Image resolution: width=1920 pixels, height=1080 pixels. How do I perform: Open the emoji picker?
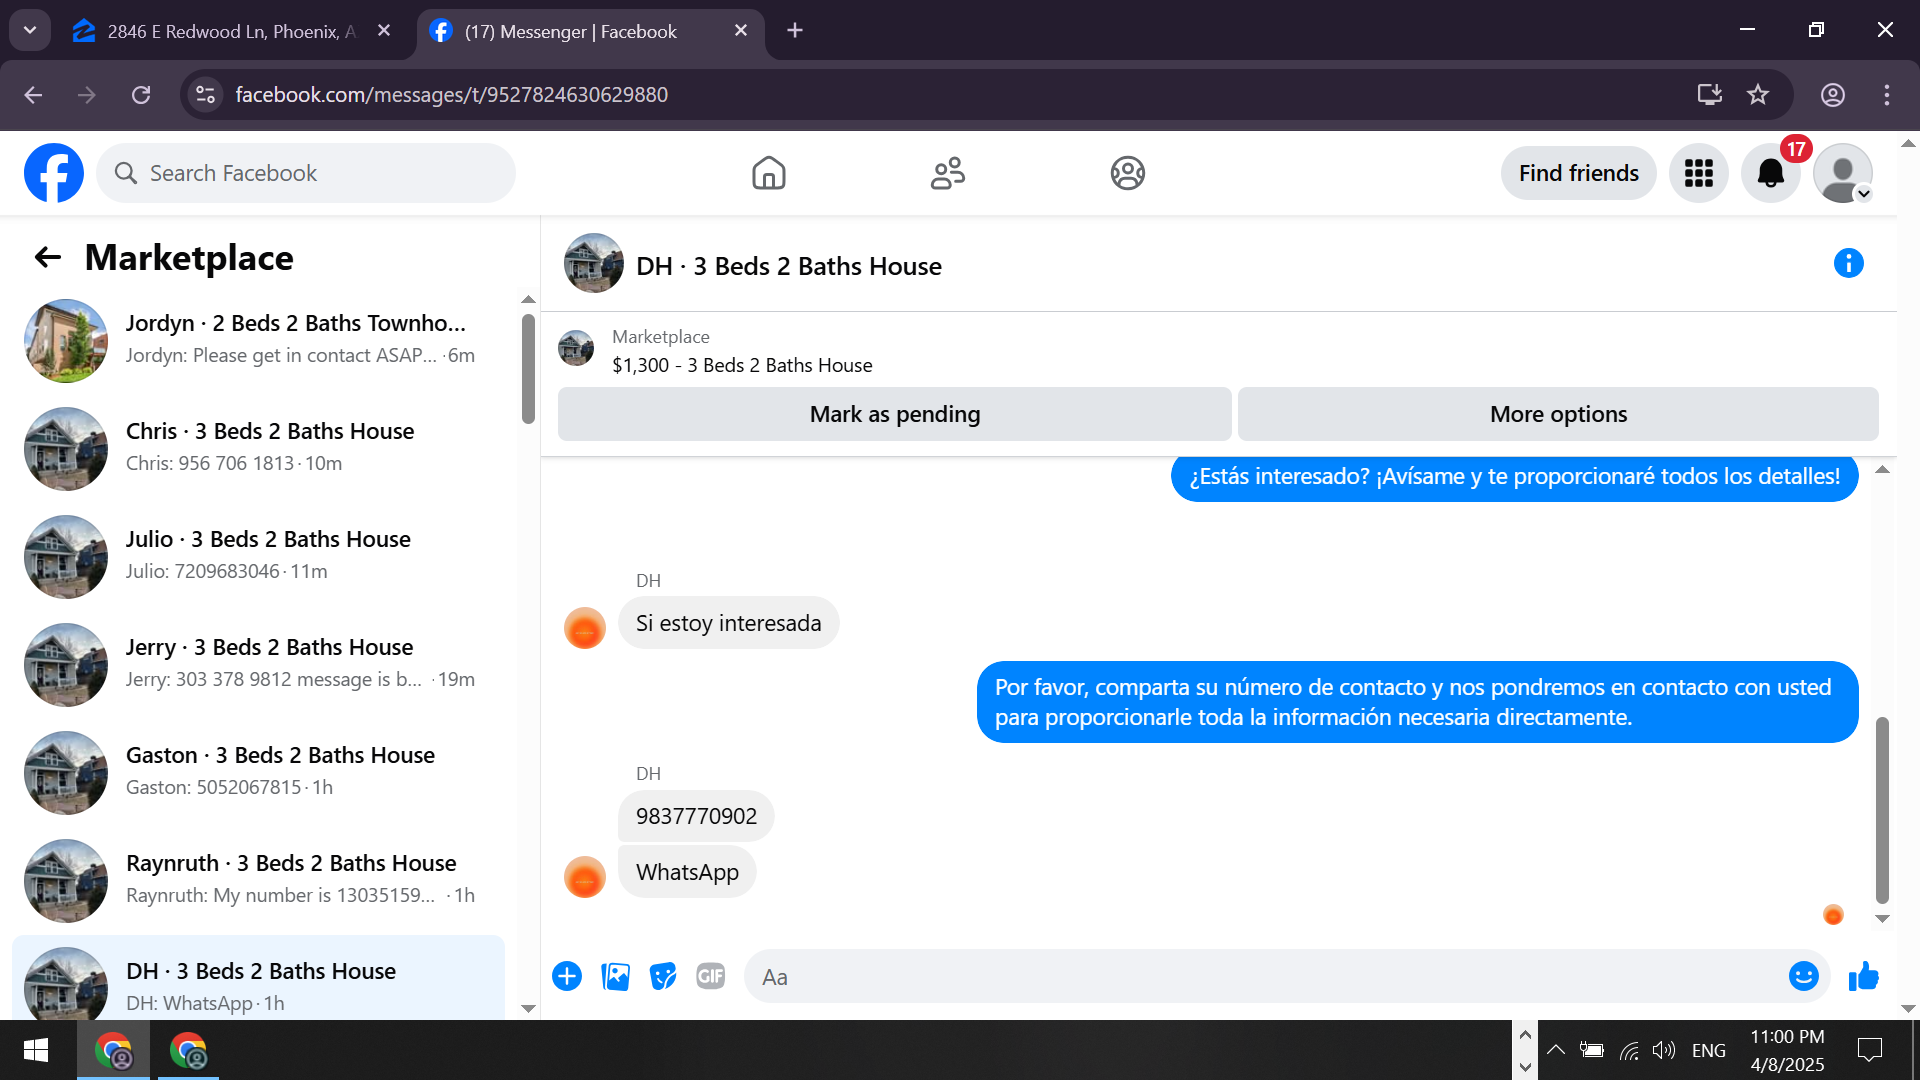click(x=1803, y=976)
